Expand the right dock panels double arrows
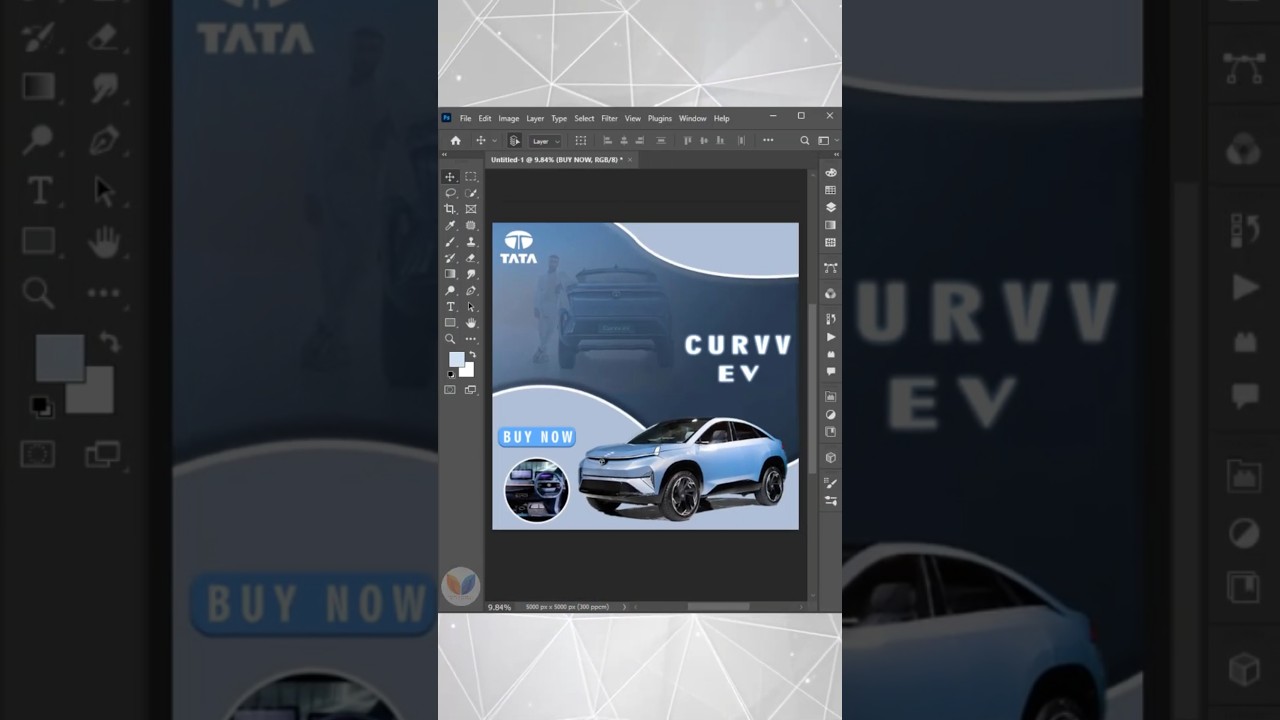 tap(837, 155)
